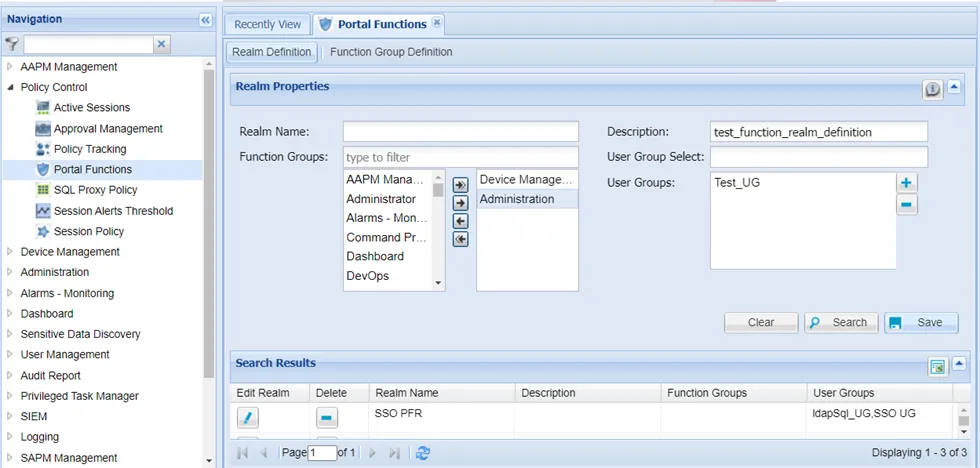
Task: Collapse the Navigation panel with double-chevron icon
Action: click(206, 20)
